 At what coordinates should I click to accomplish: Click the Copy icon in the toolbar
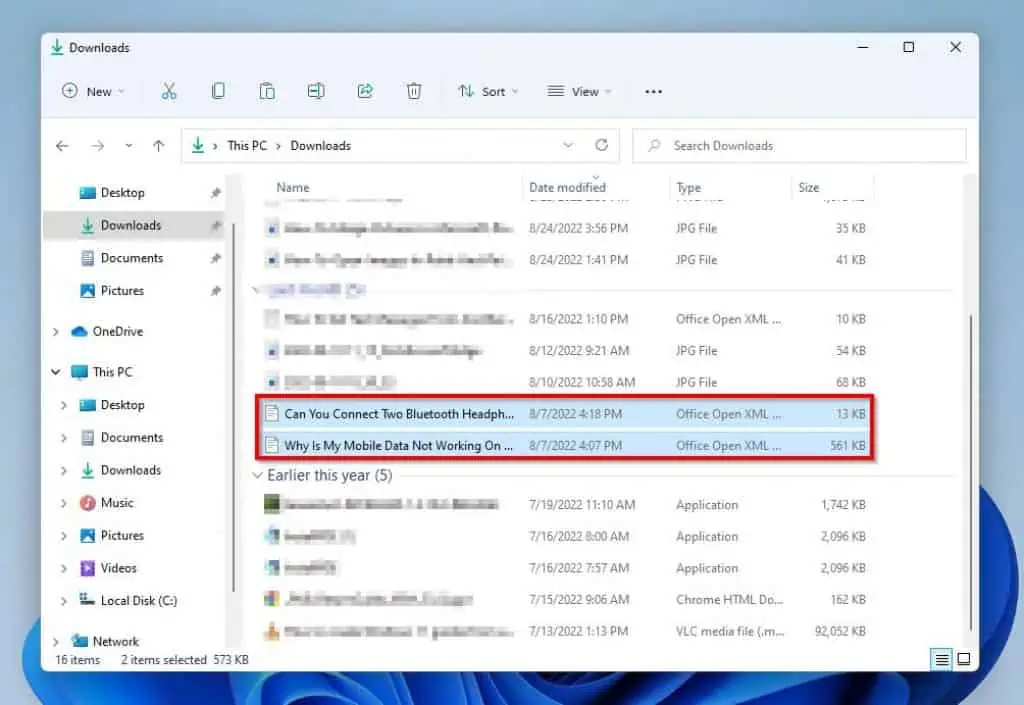218,91
